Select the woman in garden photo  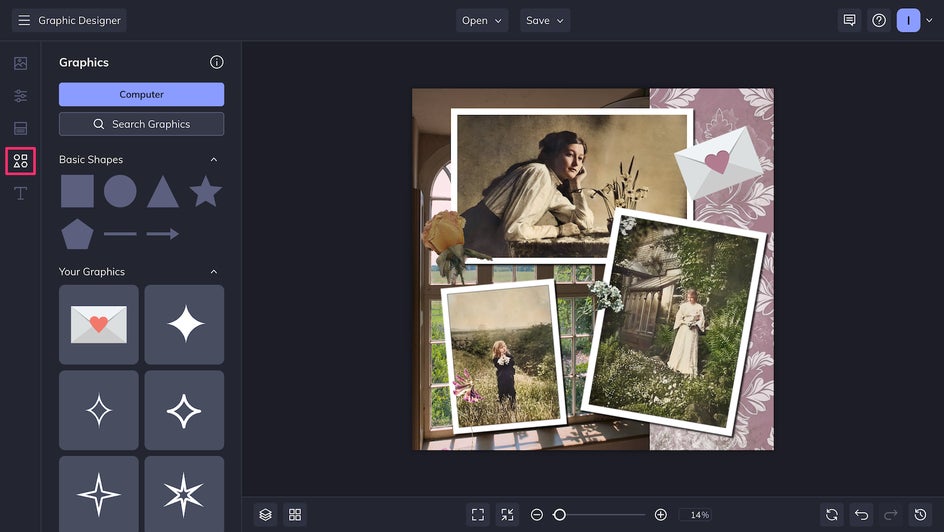pyautogui.click(x=674, y=323)
